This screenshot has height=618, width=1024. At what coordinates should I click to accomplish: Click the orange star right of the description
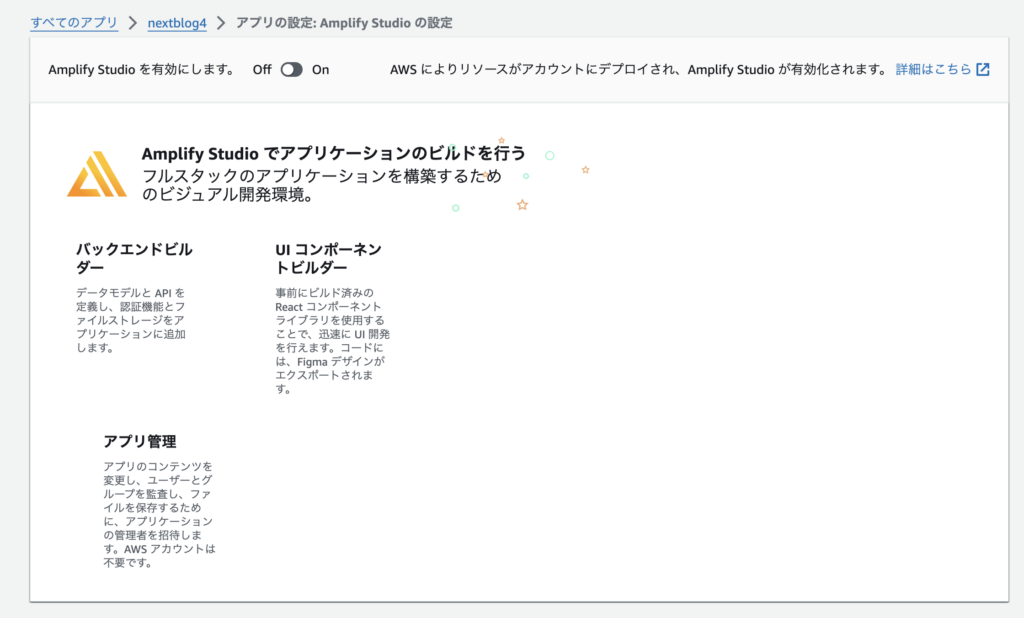pos(585,170)
